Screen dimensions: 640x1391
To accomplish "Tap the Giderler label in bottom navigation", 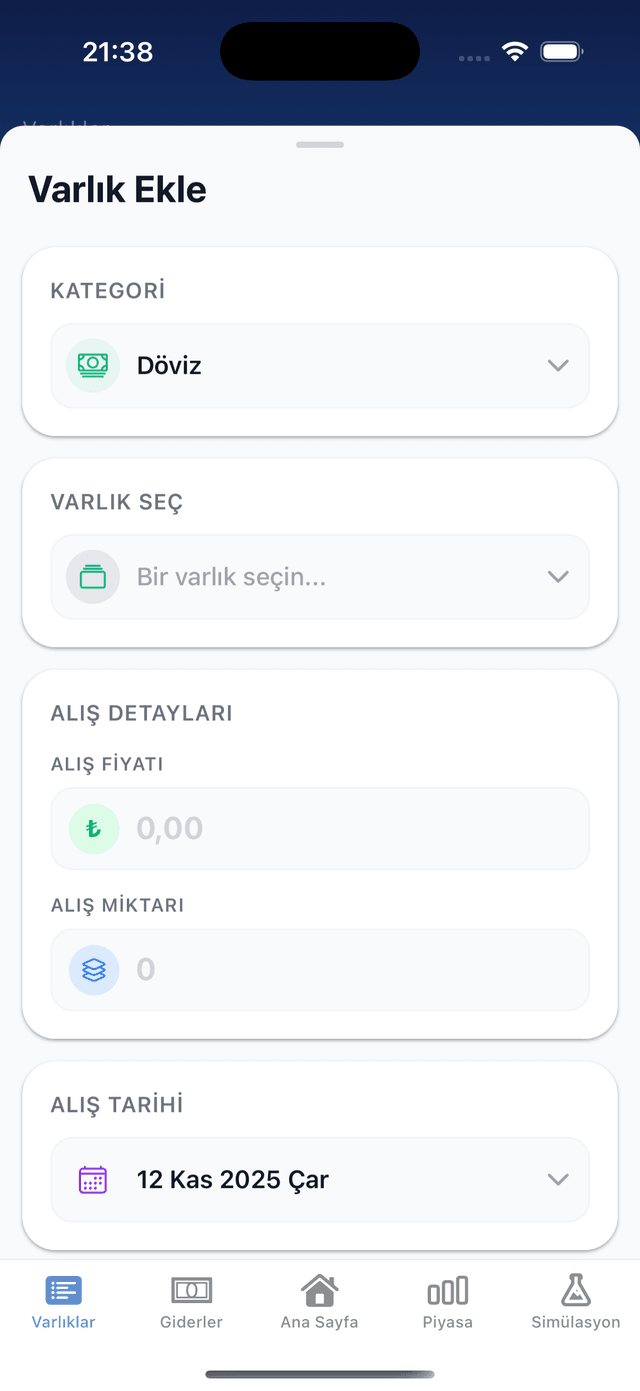I will (x=191, y=1321).
